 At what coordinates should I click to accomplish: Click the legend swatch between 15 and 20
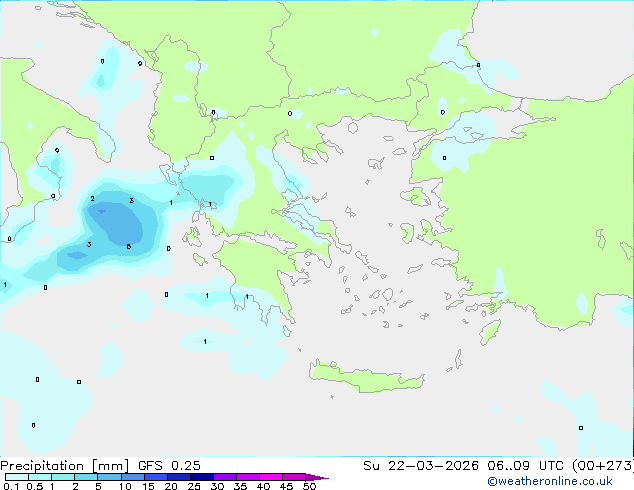156,477
